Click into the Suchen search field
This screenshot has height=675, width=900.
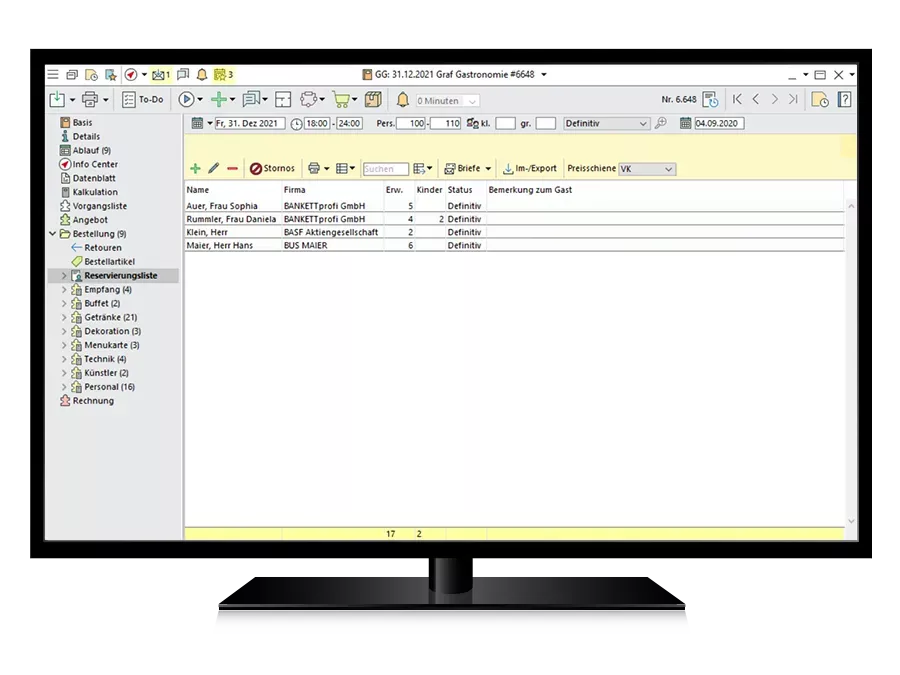[x=384, y=170]
